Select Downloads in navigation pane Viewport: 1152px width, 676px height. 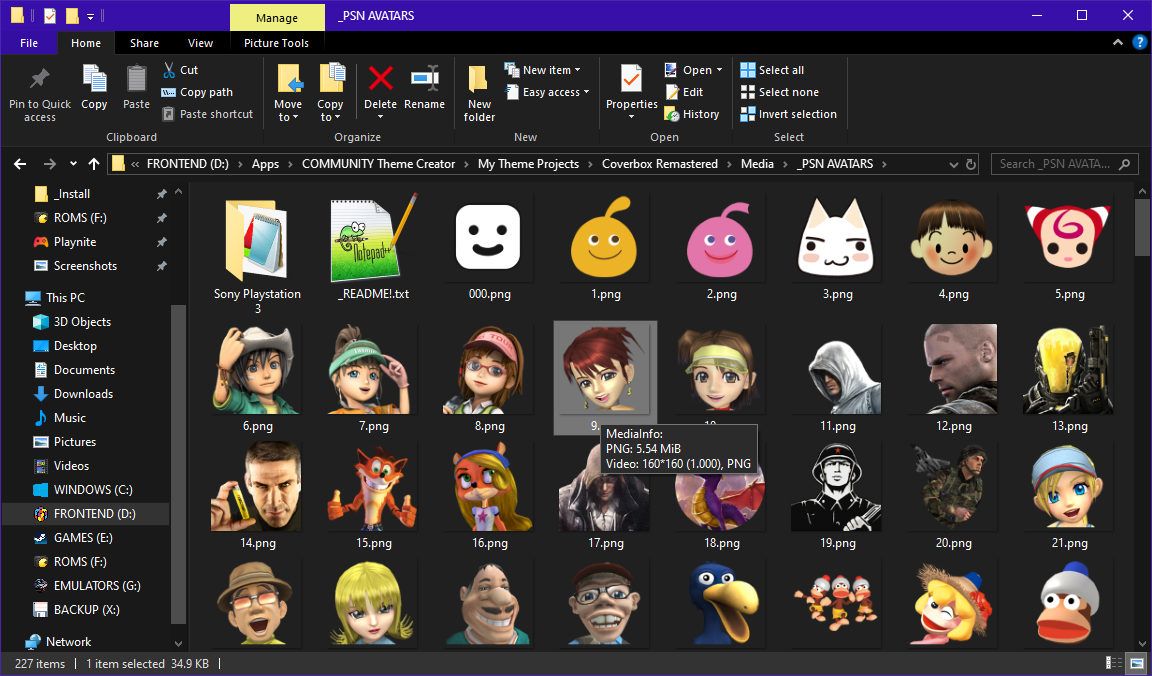(x=83, y=394)
